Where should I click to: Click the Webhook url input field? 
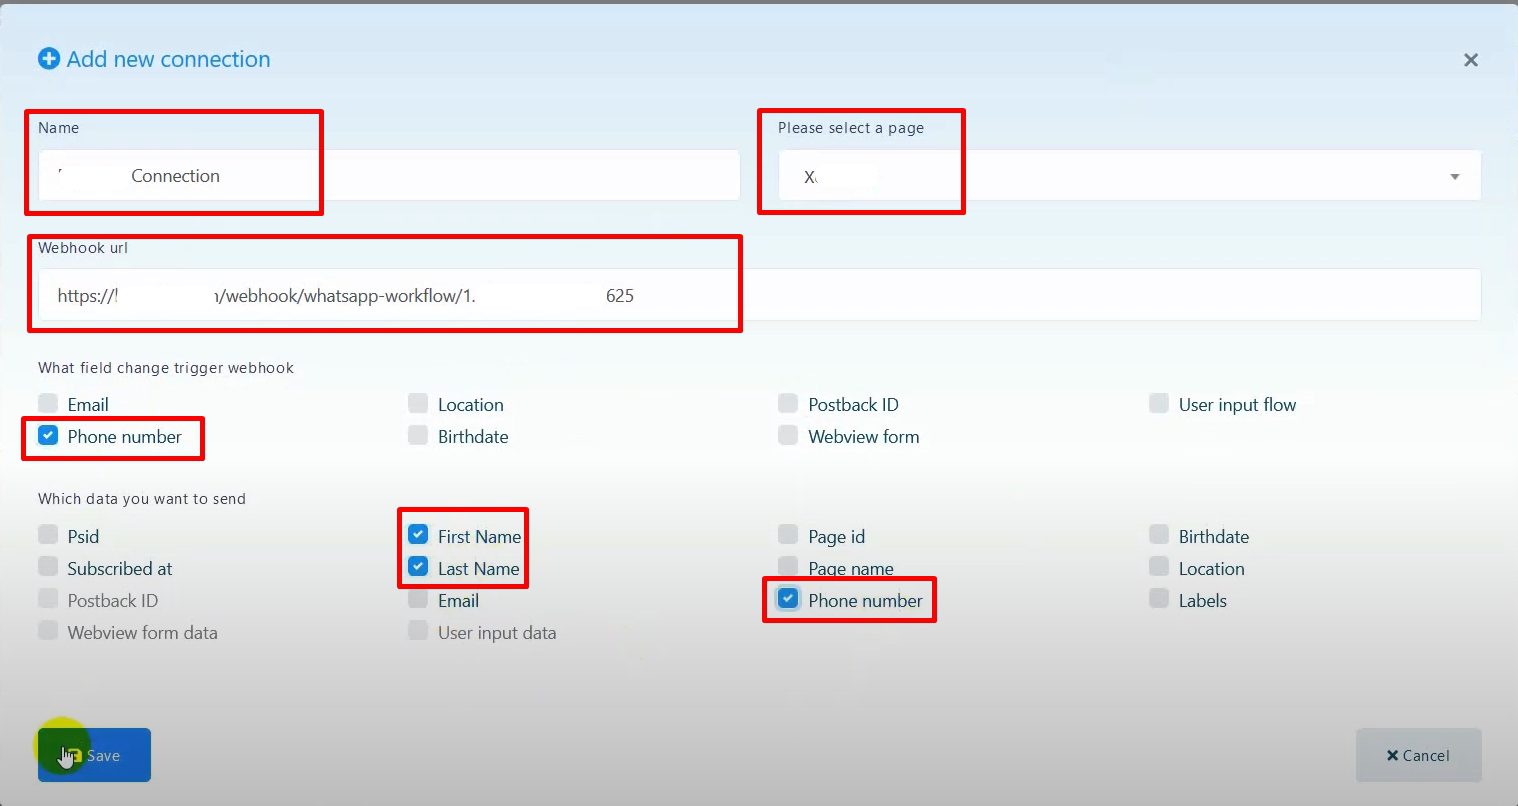758,296
